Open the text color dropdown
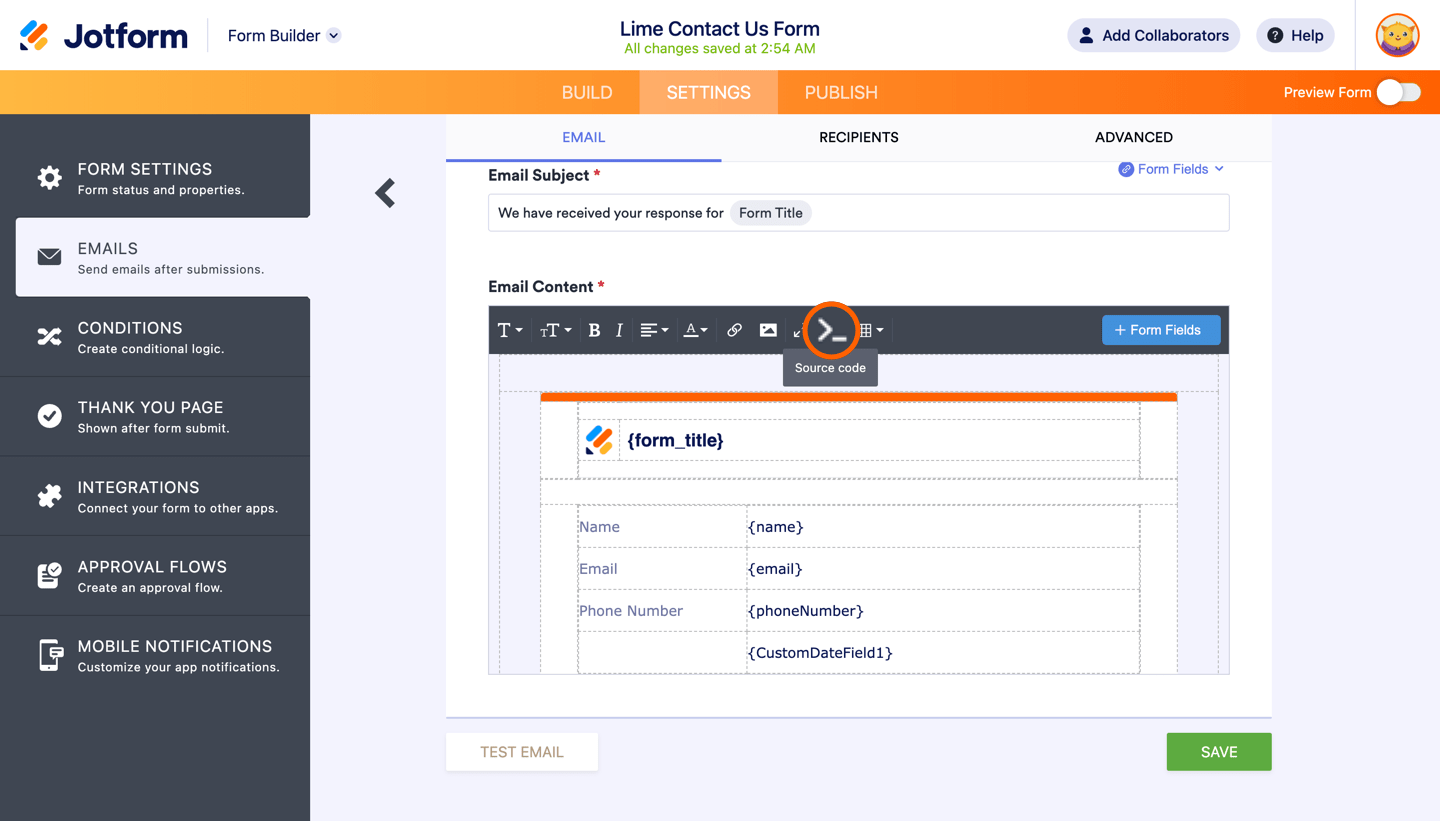This screenshot has height=821, width=1440. 695,330
